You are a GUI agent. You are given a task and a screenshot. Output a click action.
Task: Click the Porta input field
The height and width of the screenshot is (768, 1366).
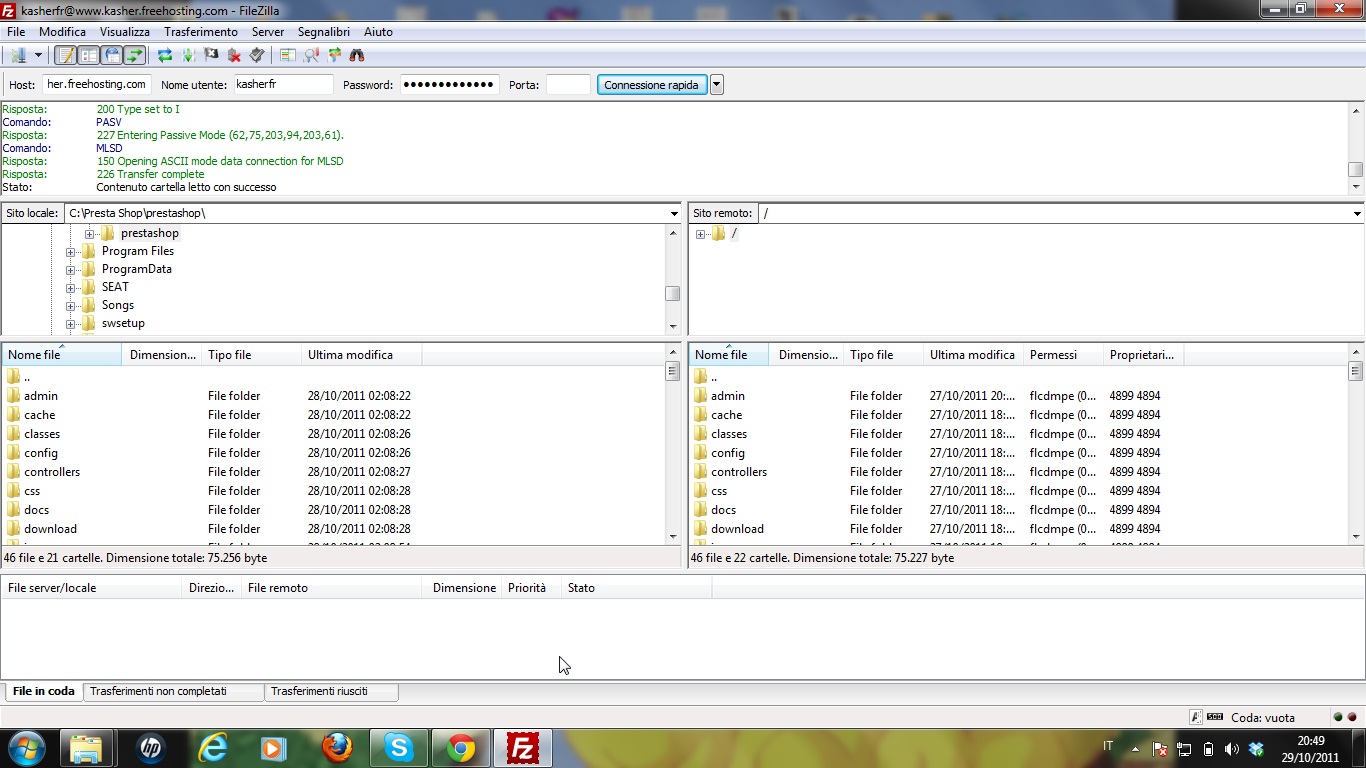[568, 85]
